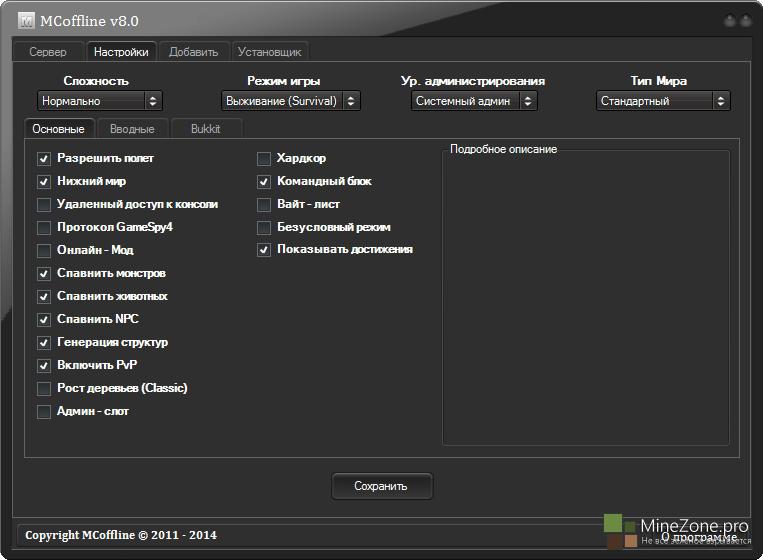The image size is (763, 560).
Task: Switch to the Вводные sub-tab
Action: tap(132, 129)
